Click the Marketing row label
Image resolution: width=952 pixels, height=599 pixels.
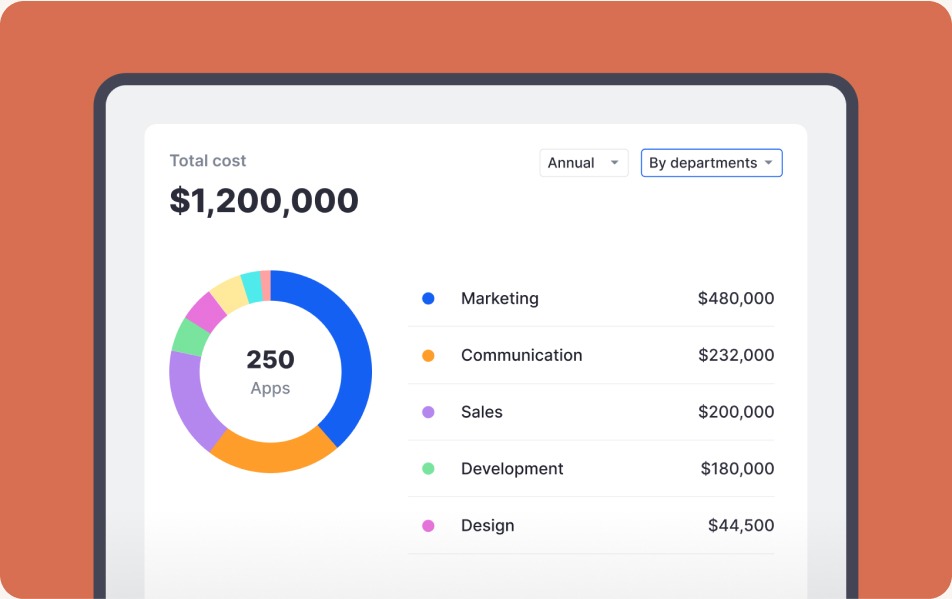500,299
